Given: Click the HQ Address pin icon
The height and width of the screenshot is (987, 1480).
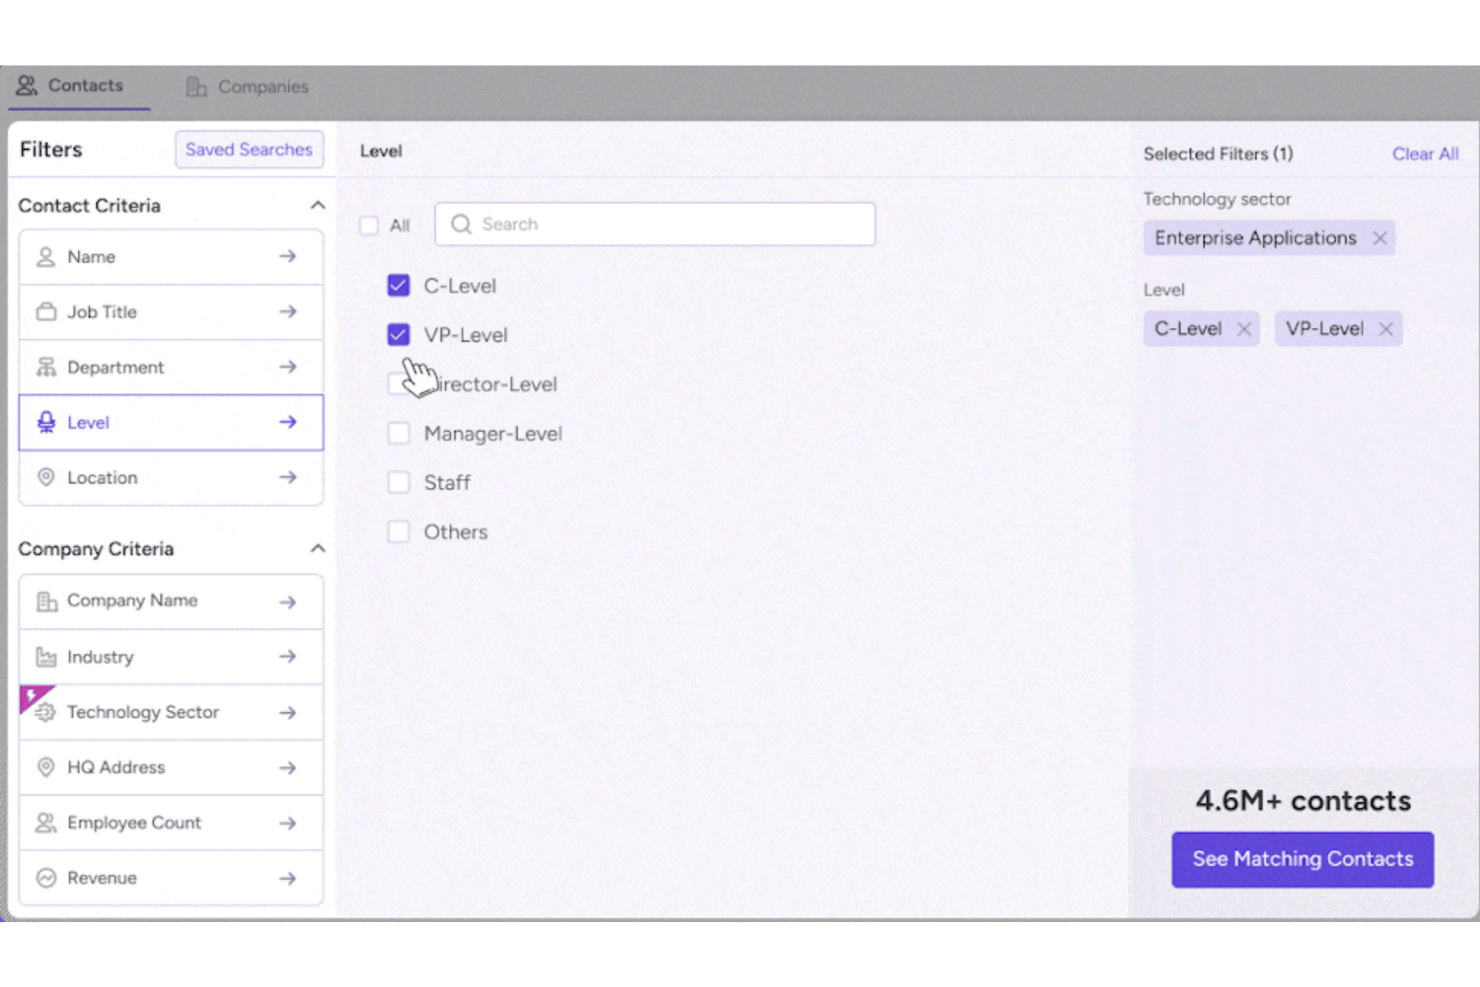Looking at the screenshot, I should 46,767.
